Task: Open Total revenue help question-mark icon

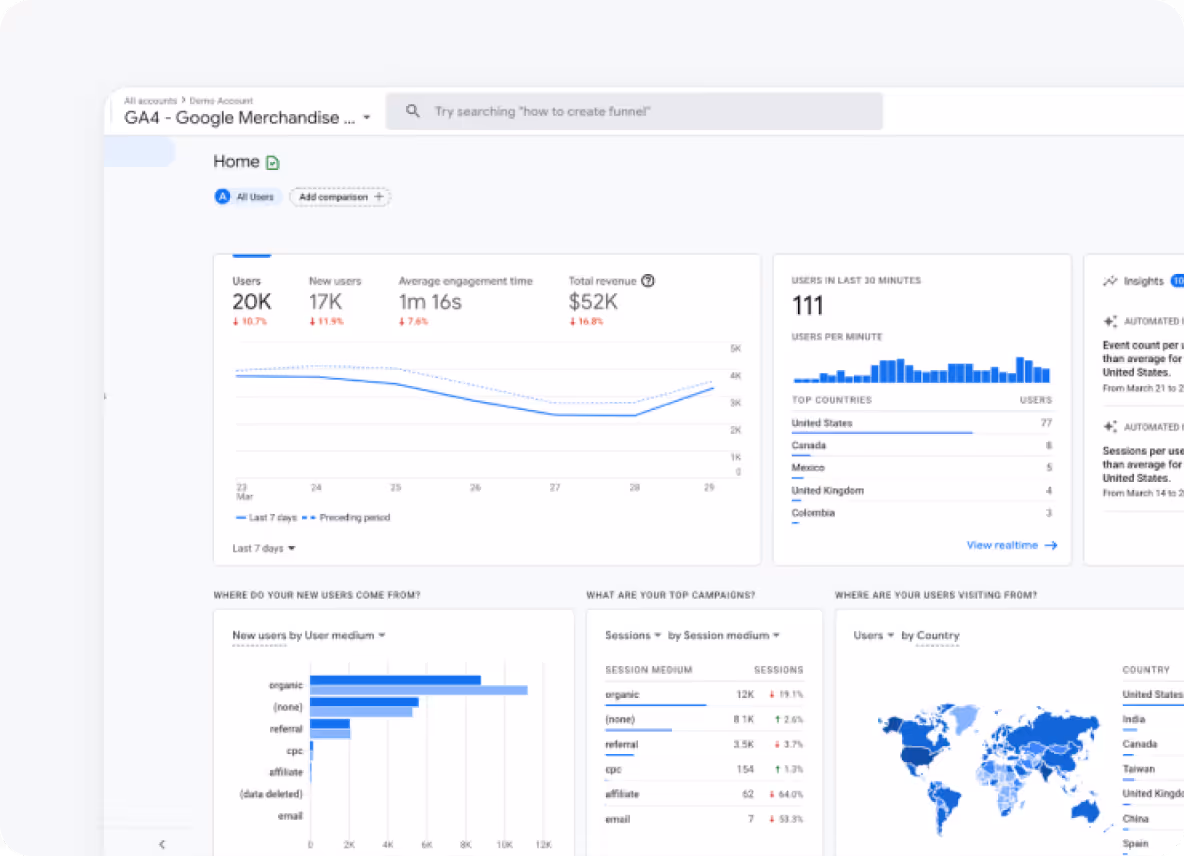Action: [x=648, y=281]
